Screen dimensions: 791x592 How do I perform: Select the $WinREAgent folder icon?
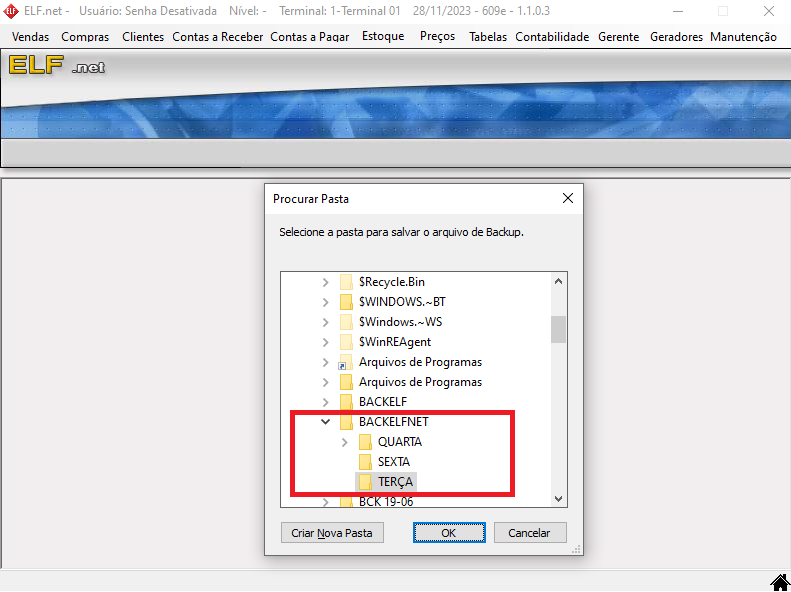point(346,342)
